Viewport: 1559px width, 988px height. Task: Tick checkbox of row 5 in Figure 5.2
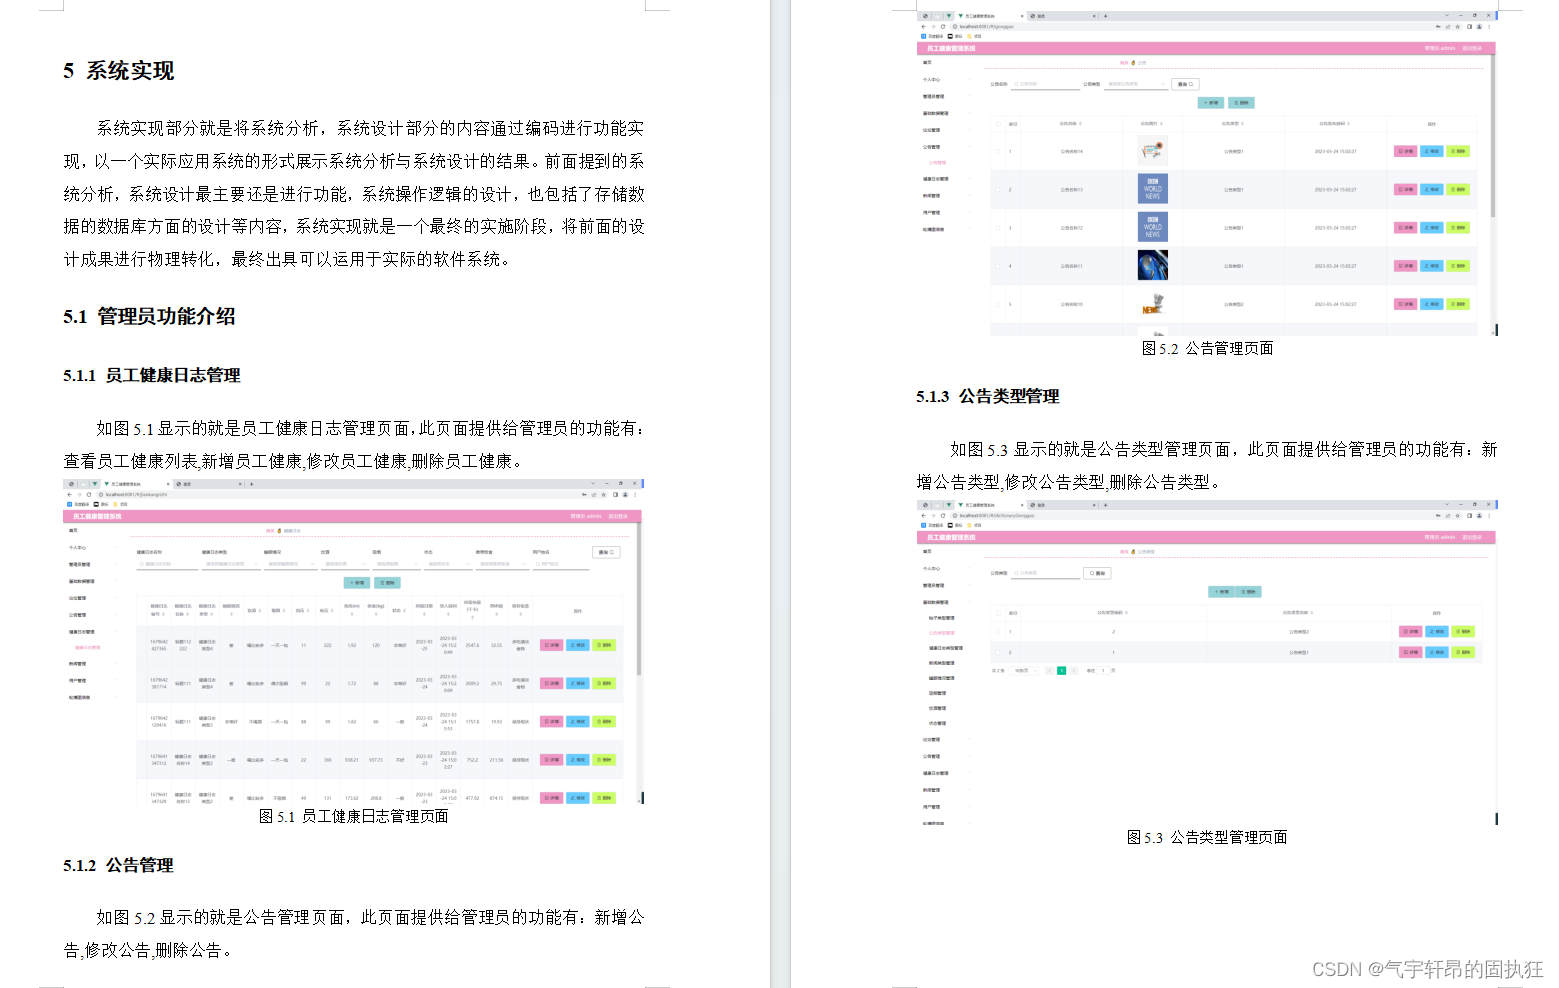coord(997,304)
